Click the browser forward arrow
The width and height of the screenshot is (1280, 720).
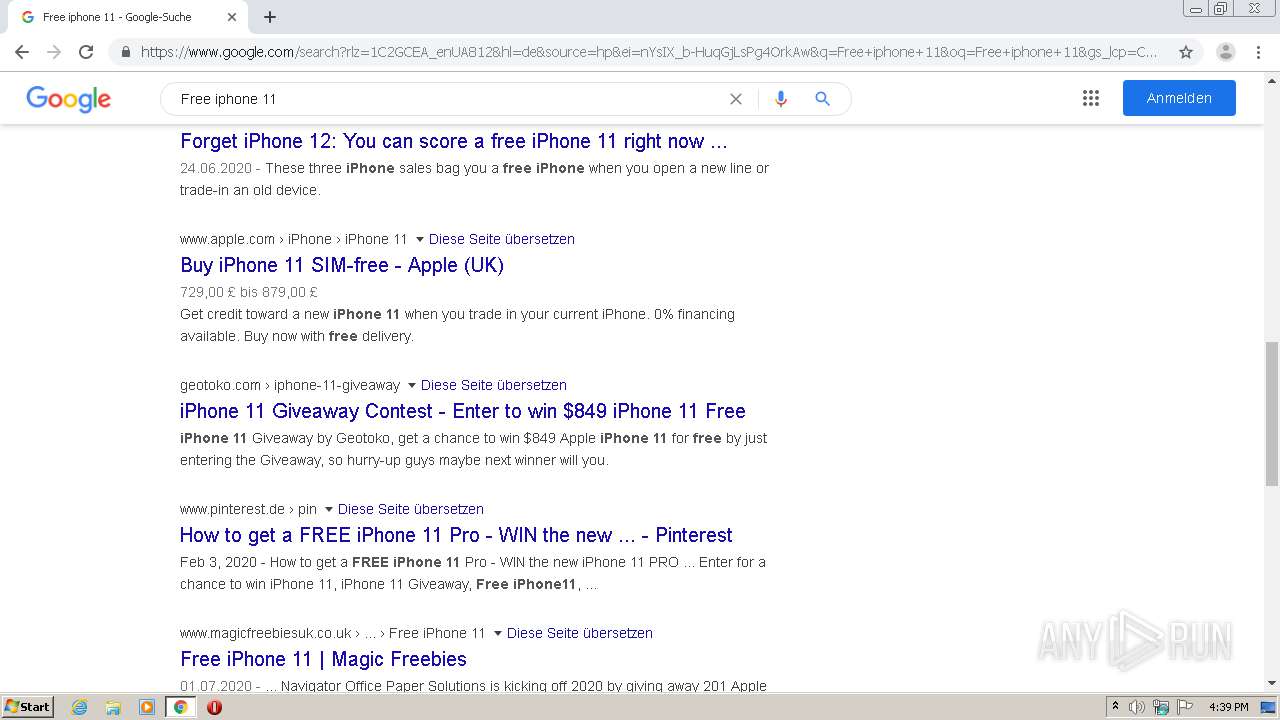coord(54,52)
